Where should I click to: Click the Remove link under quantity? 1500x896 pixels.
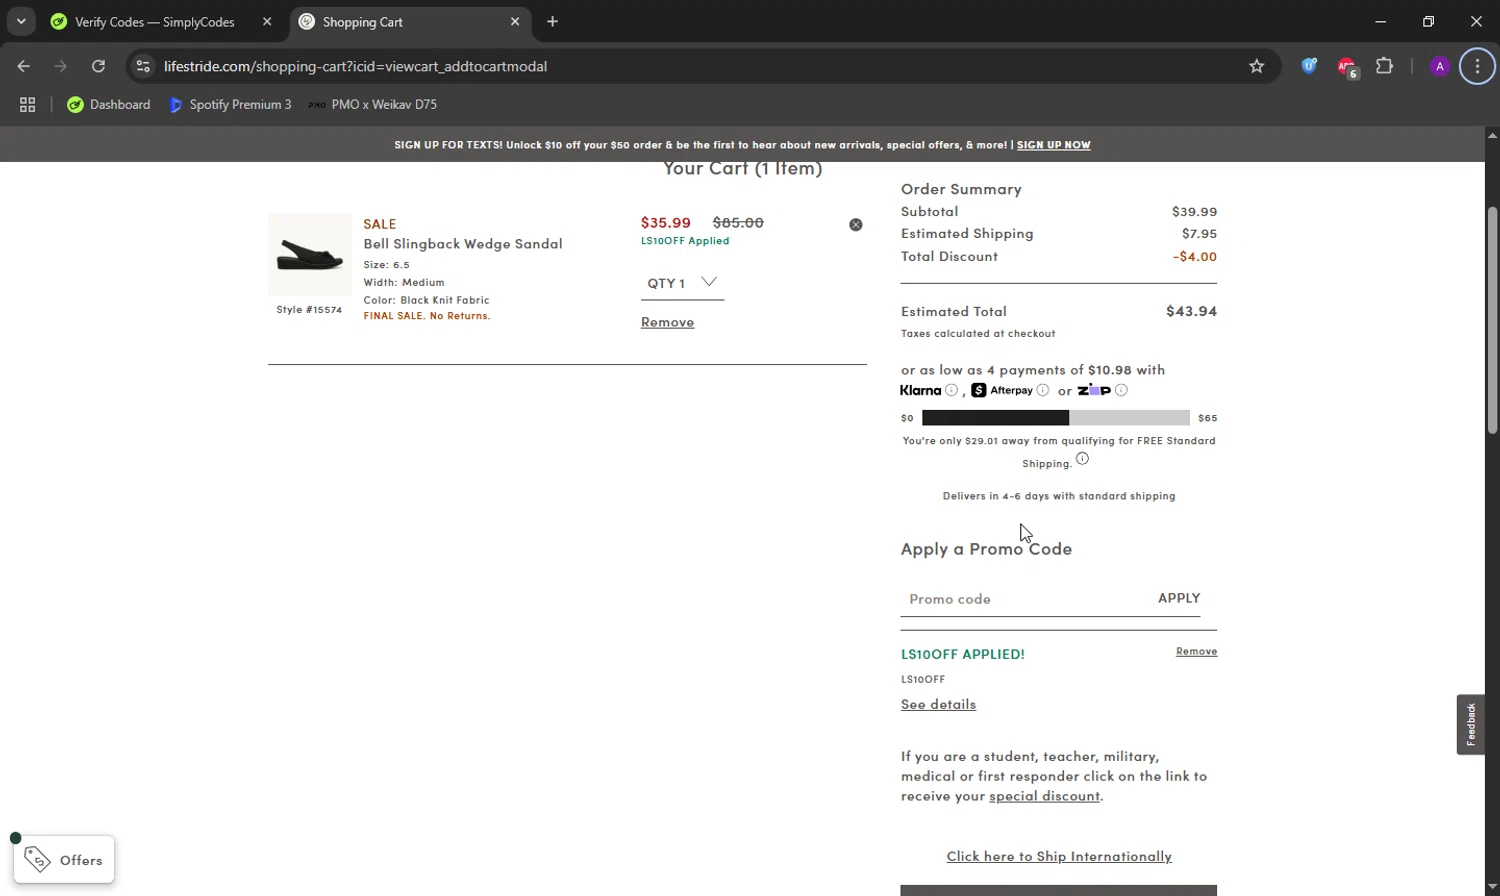(667, 322)
